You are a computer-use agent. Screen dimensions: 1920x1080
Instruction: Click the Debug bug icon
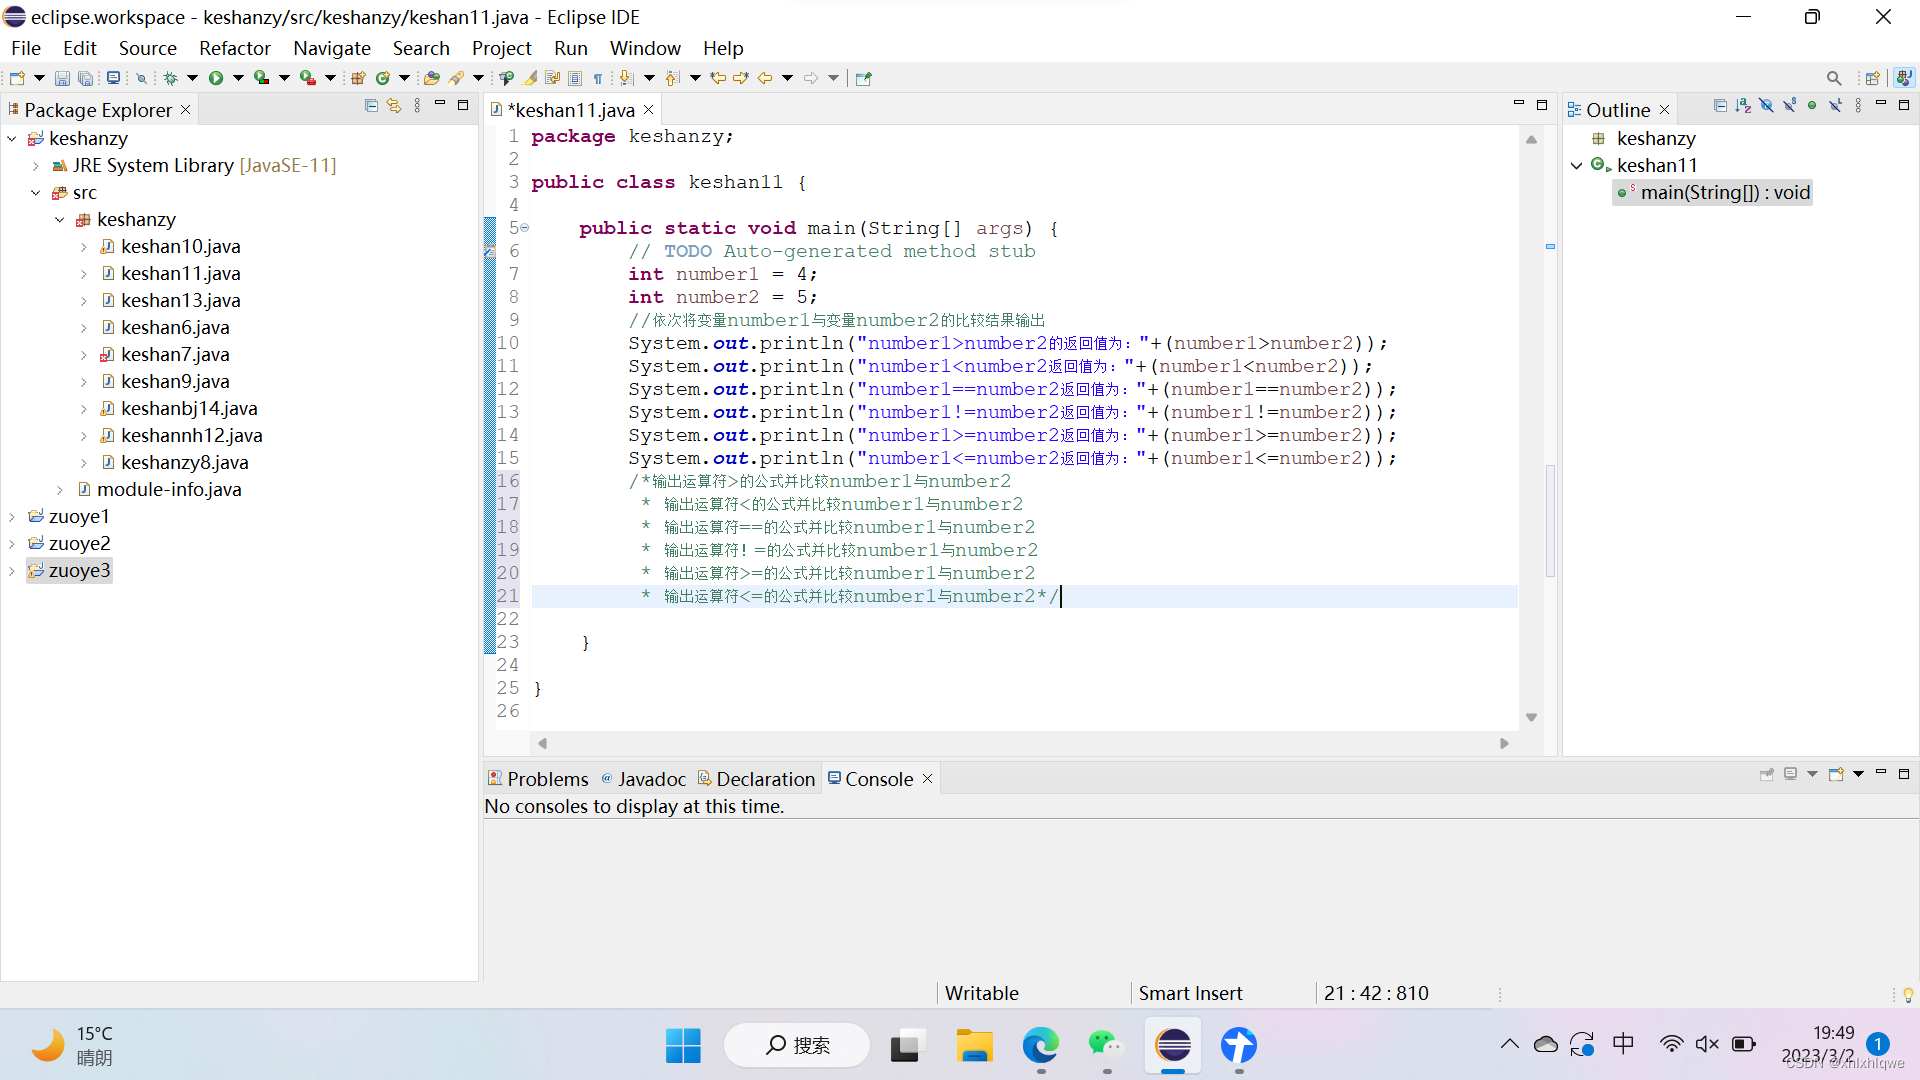coord(171,78)
